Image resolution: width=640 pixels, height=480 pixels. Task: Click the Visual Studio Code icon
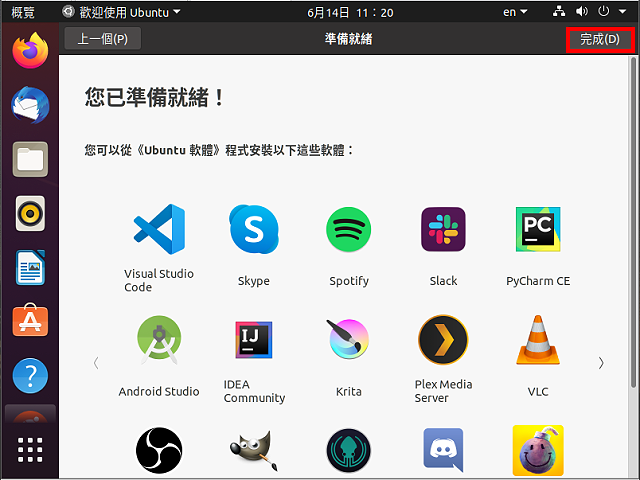pos(159,229)
